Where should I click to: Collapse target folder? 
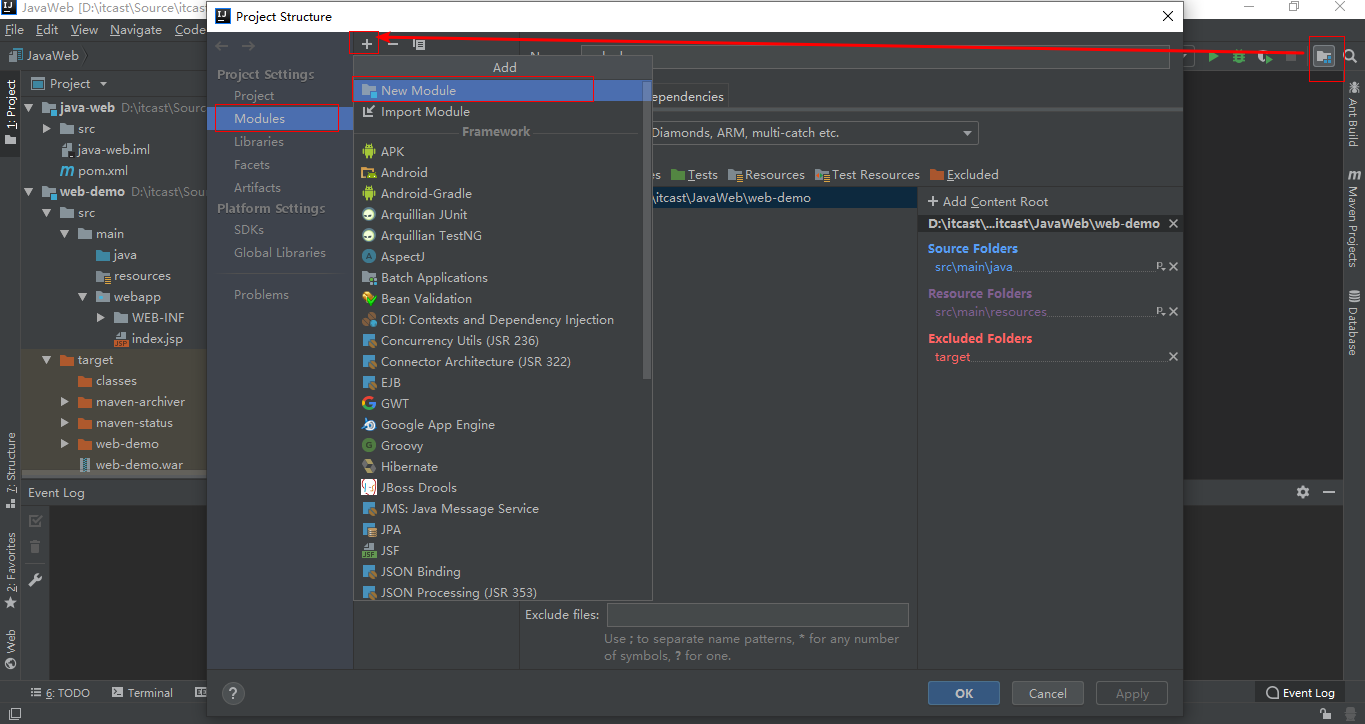coord(47,360)
